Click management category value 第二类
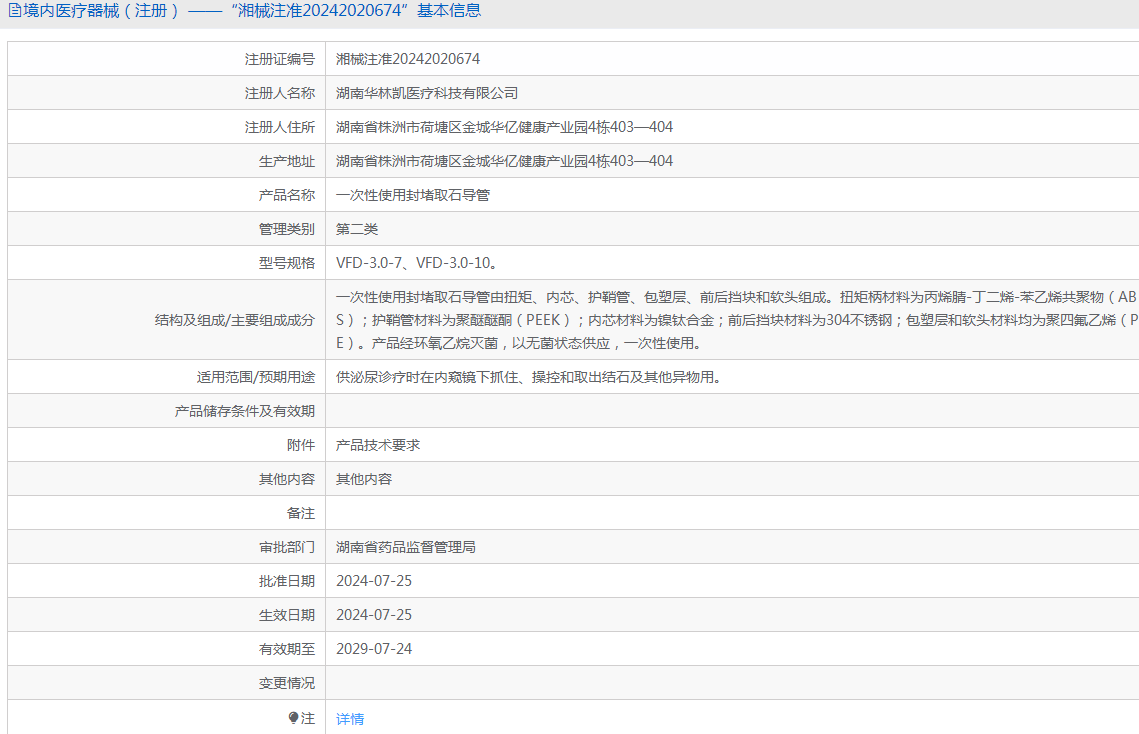Screen dimensions: 1139x734 coord(357,230)
